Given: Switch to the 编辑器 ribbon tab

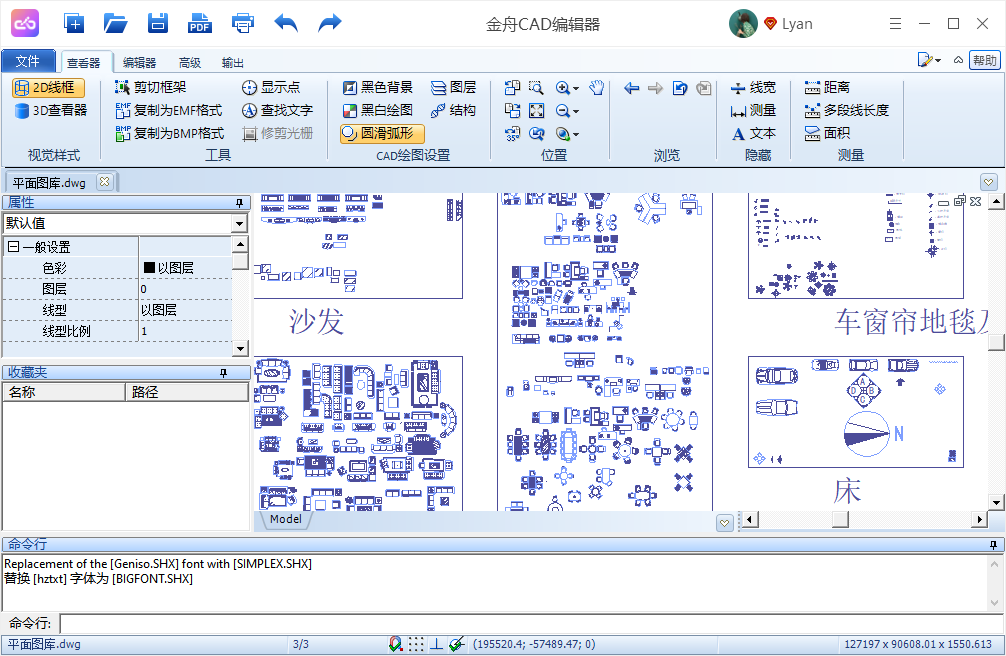Looking at the screenshot, I should click(139, 62).
